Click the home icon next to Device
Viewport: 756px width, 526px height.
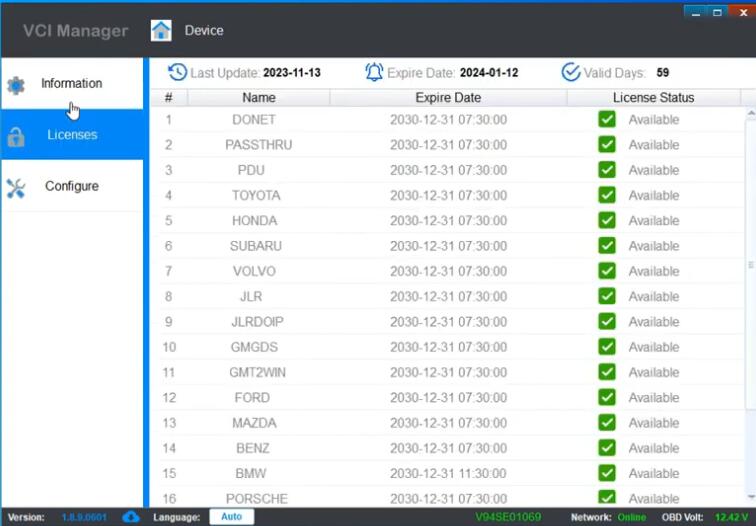pos(161,31)
